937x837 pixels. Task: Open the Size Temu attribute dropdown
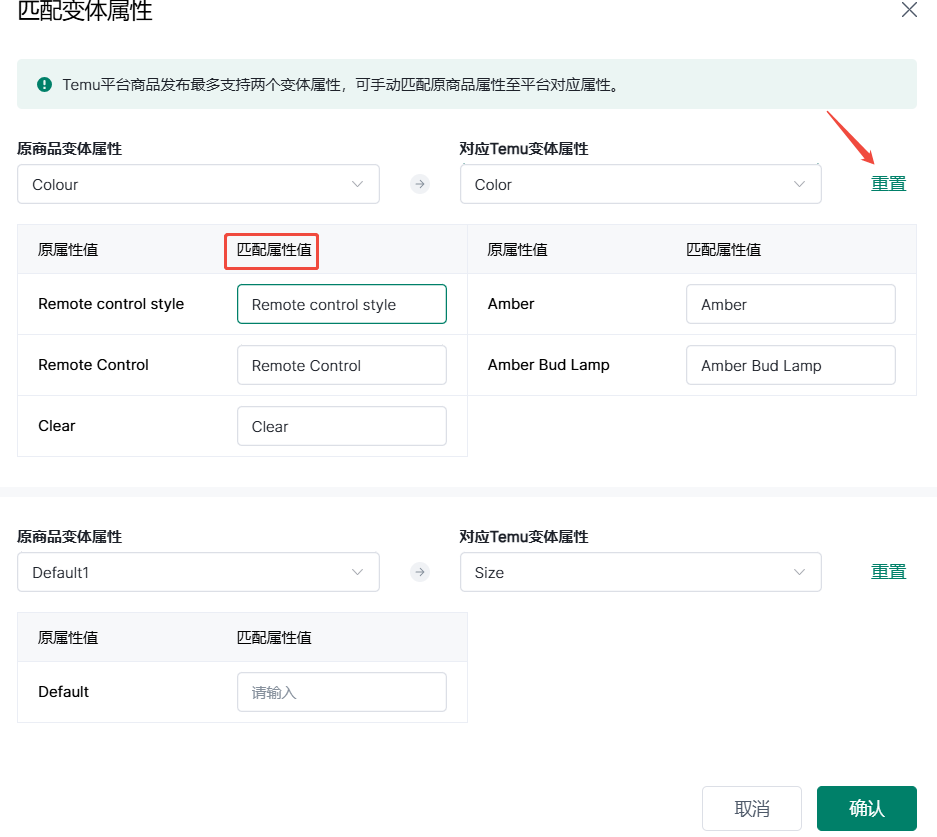click(x=641, y=572)
